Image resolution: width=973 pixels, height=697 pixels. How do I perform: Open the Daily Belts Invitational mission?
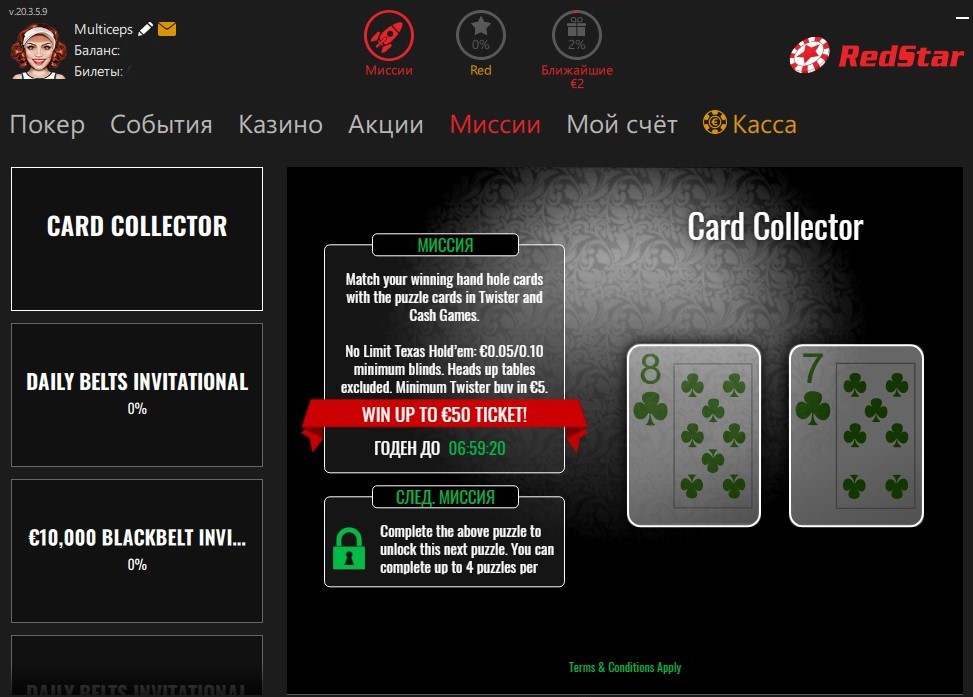137,395
